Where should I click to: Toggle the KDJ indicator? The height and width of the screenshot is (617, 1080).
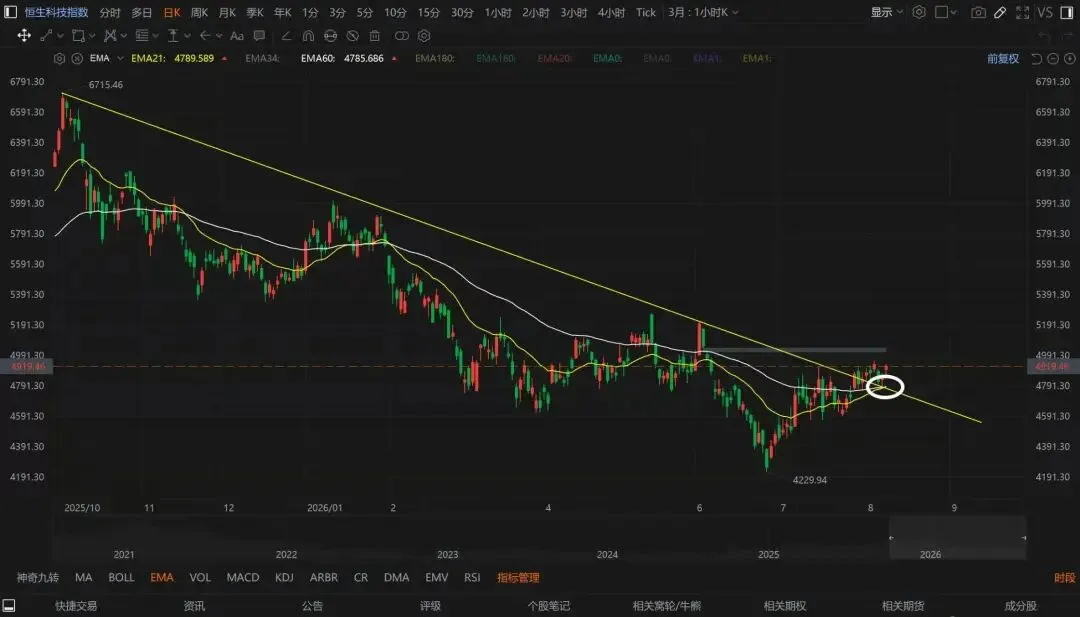[x=284, y=578]
